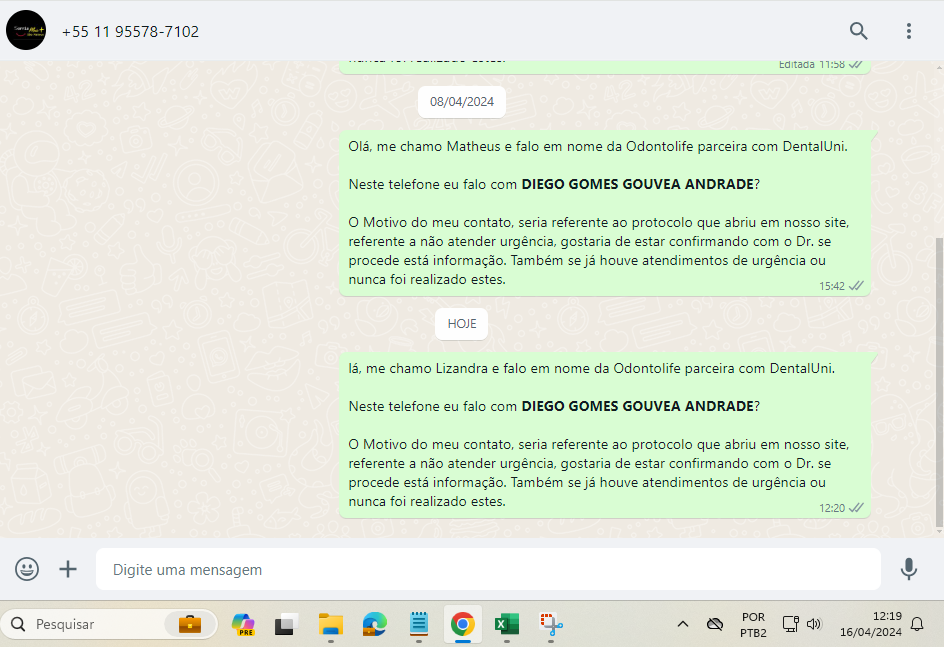Change the POR PTB2 keyboard layout
The image size is (944, 647).
[753, 625]
